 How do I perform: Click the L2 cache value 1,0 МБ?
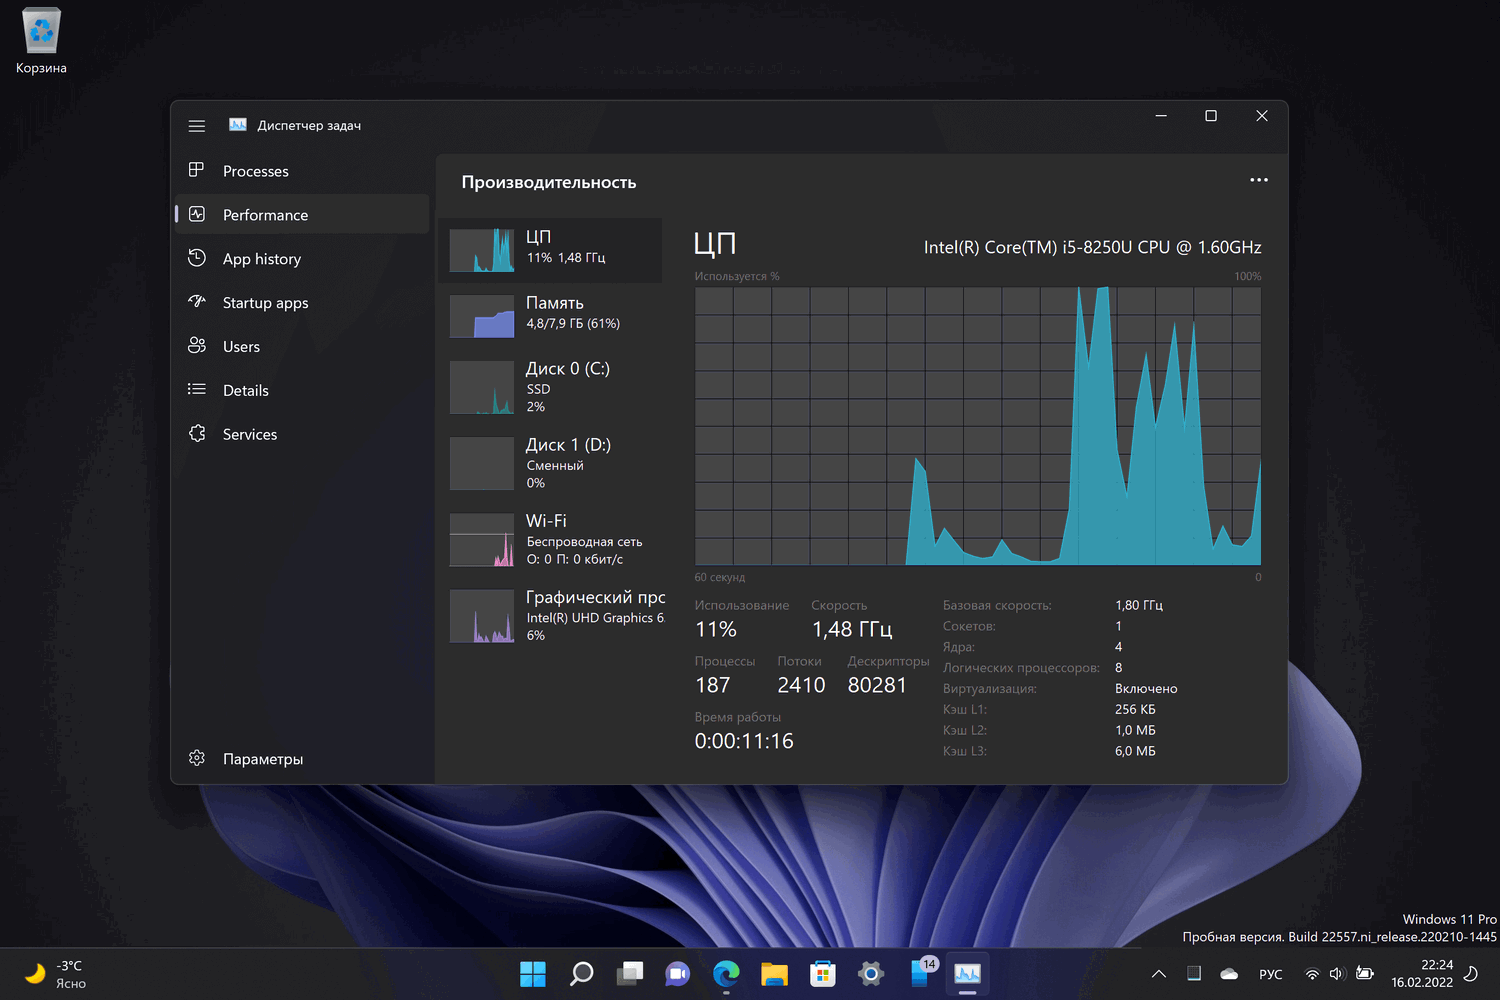point(1135,731)
